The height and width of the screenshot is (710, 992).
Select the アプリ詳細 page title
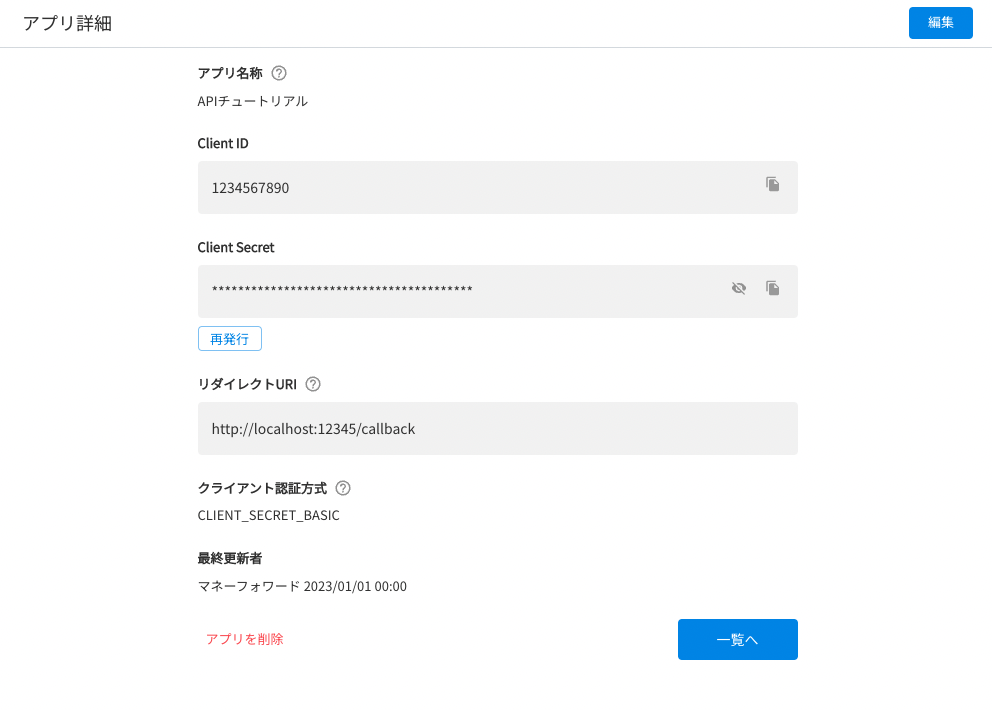[x=67, y=23]
